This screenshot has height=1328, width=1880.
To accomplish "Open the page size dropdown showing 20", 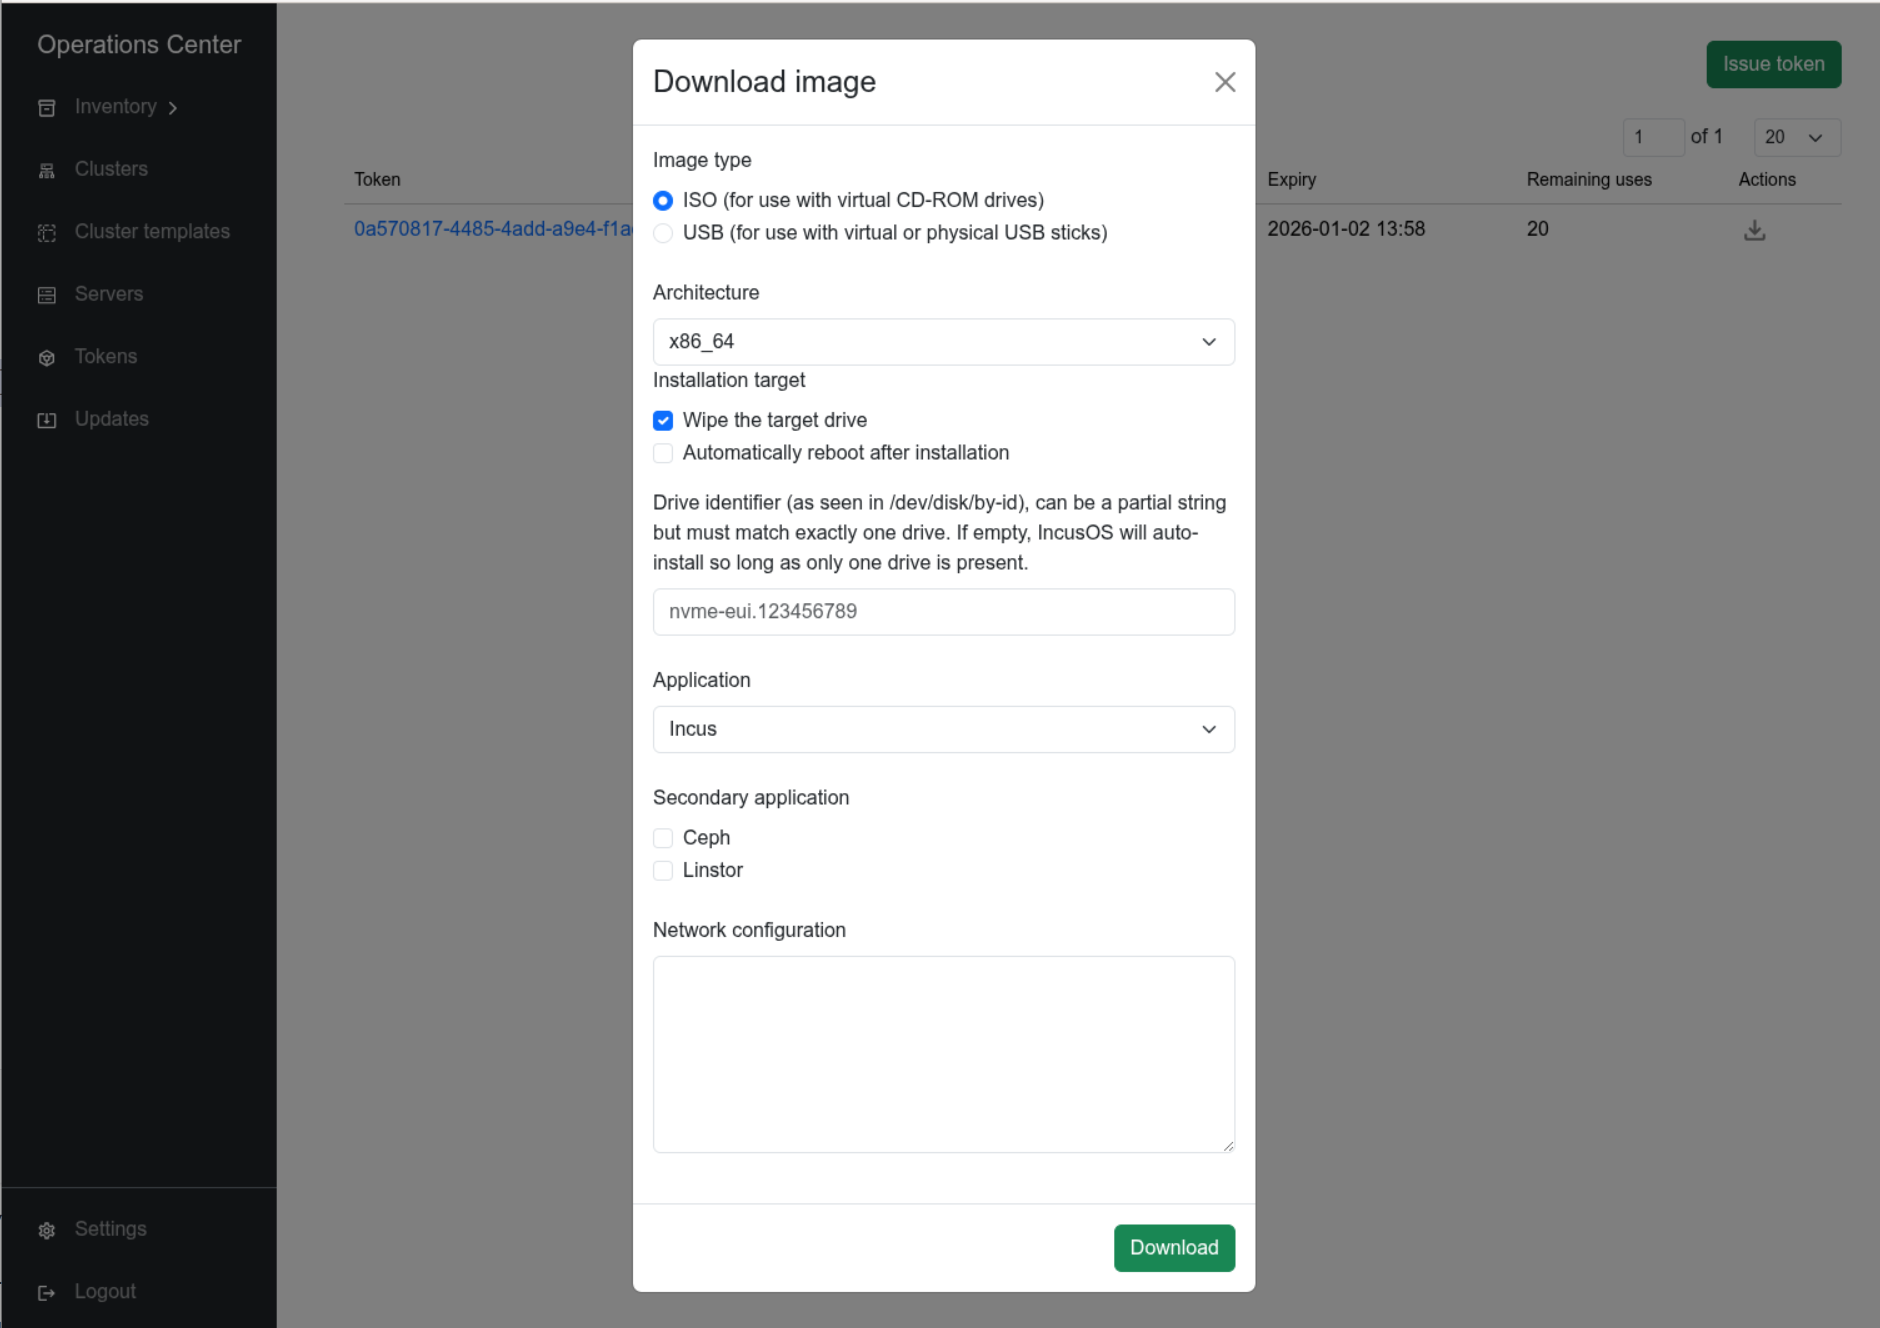I will [1796, 137].
